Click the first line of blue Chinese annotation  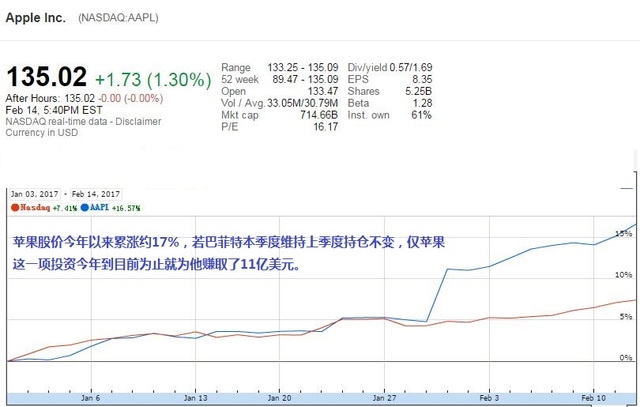click(x=229, y=242)
